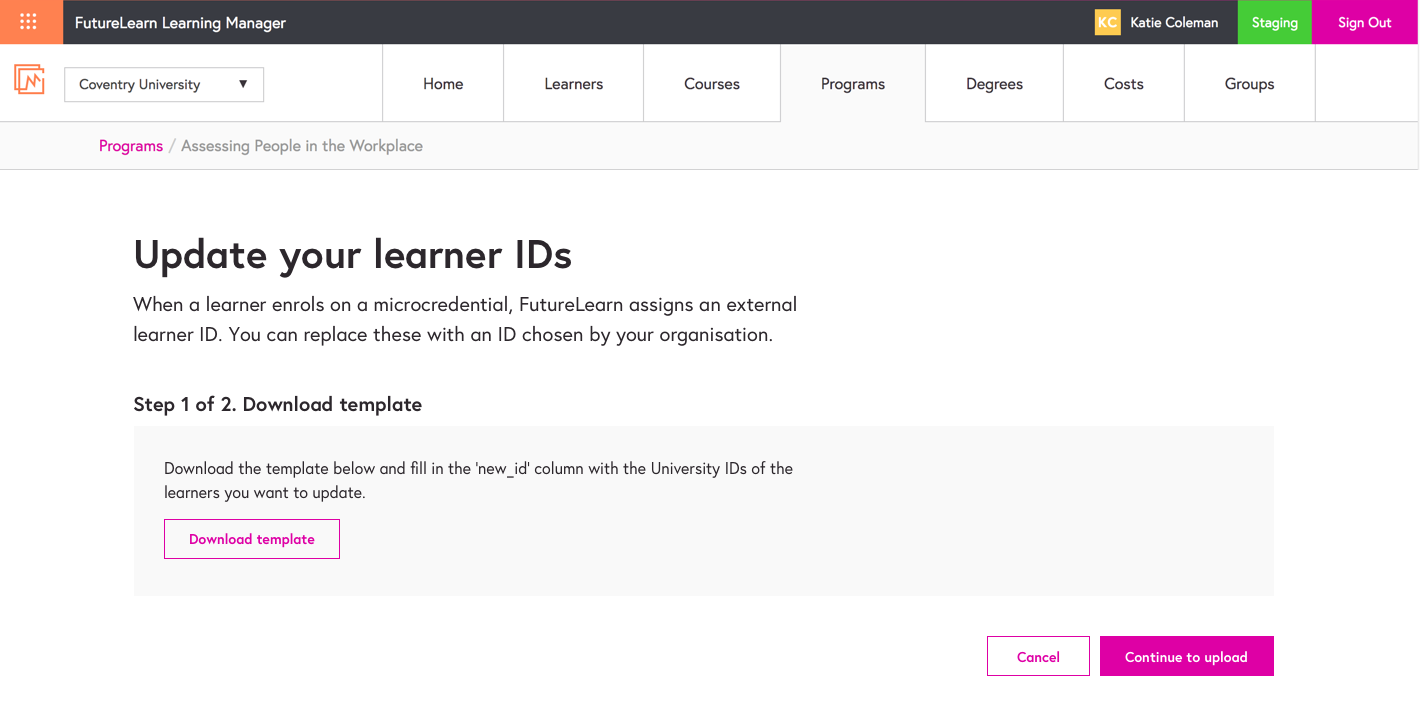Select the Programs tab
1420x708 pixels.
853,84
